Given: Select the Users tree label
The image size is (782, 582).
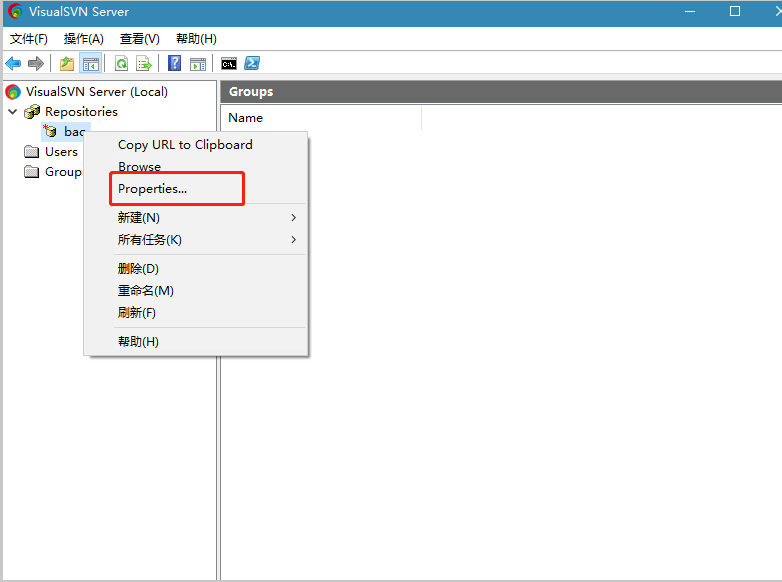Looking at the screenshot, I should pyautogui.click(x=61, y=152).
